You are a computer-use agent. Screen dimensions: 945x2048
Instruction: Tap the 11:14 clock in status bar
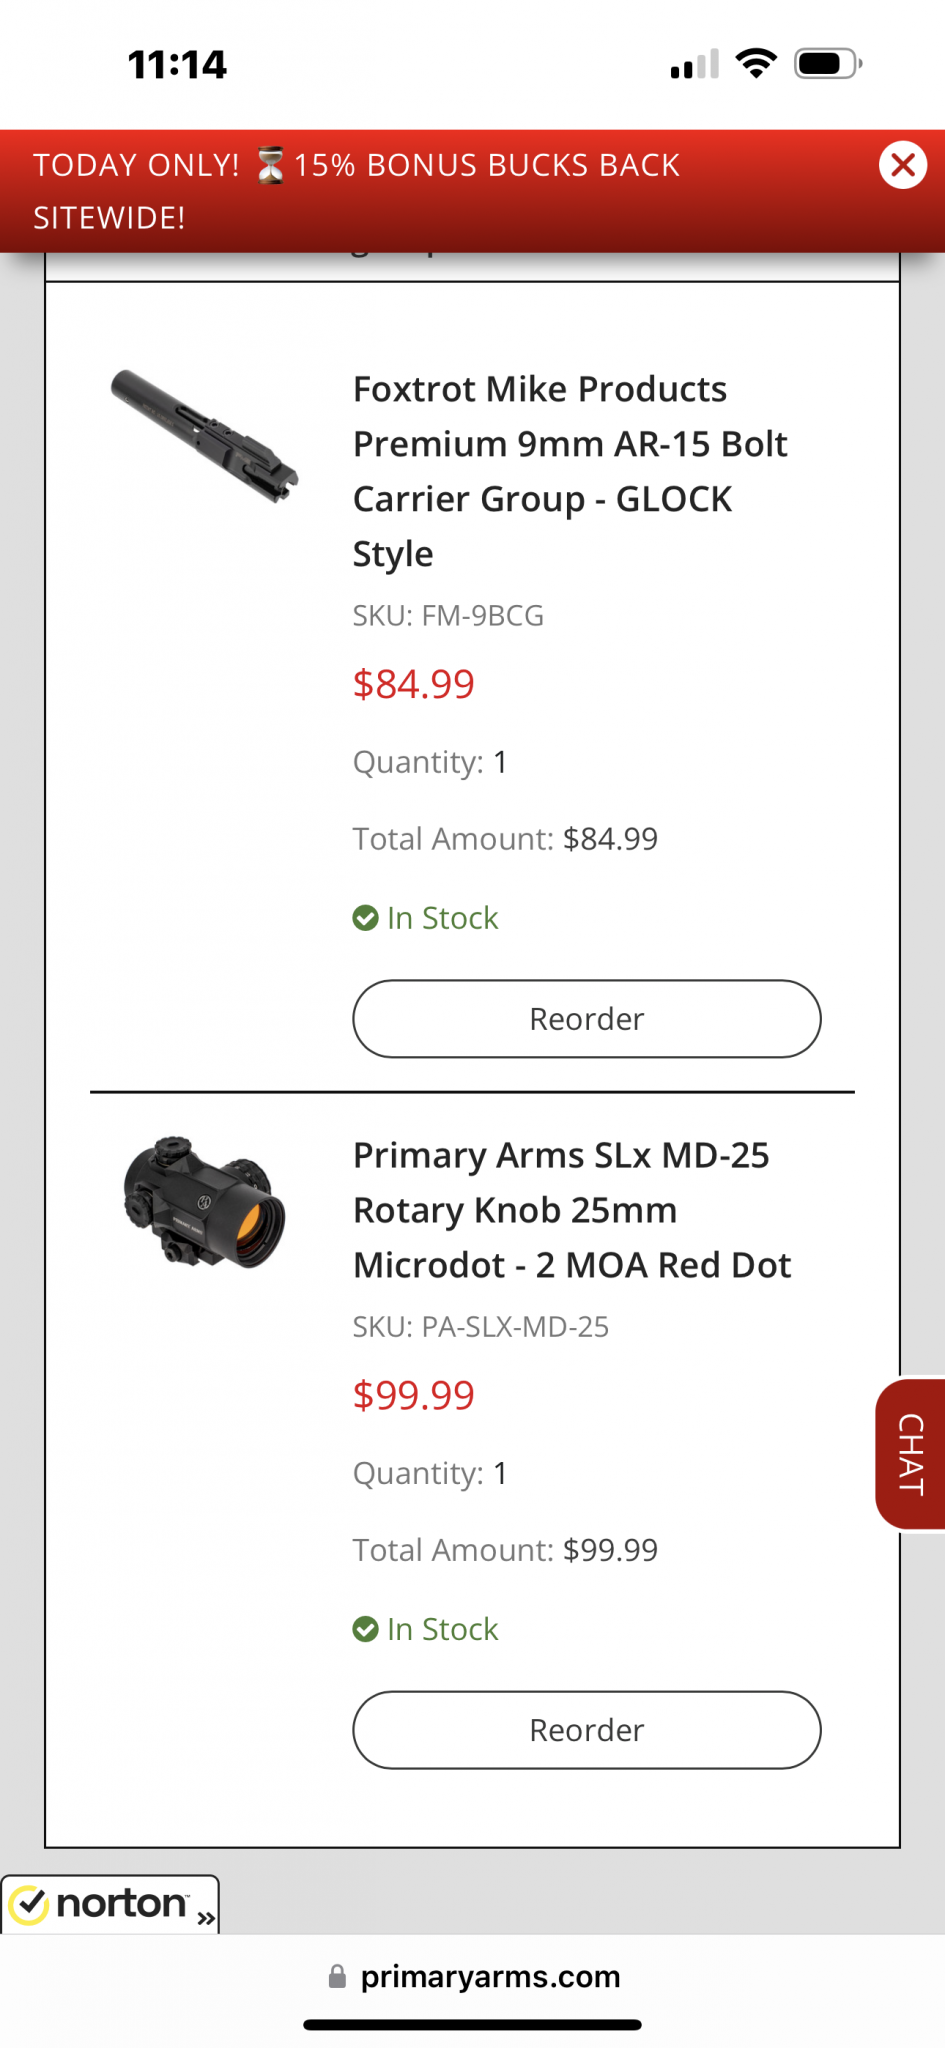177,65
